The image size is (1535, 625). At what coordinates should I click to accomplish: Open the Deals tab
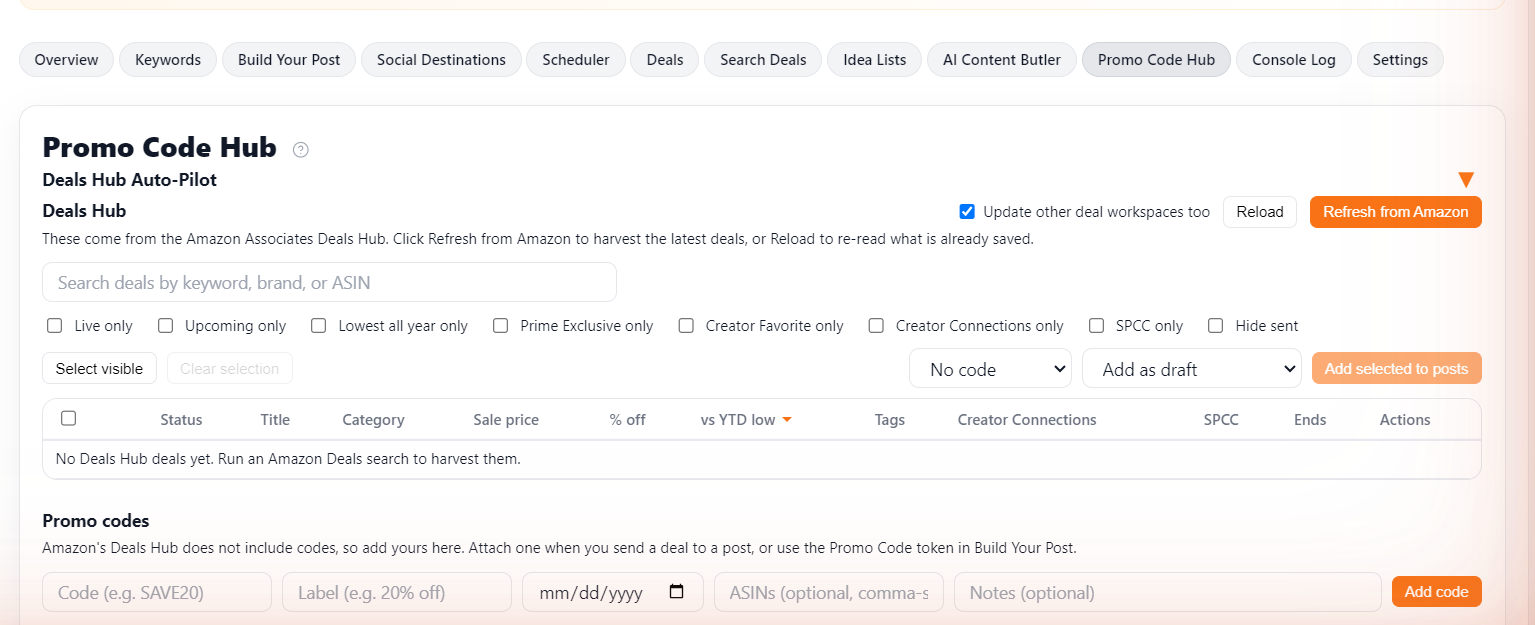(x=665, y=60)
